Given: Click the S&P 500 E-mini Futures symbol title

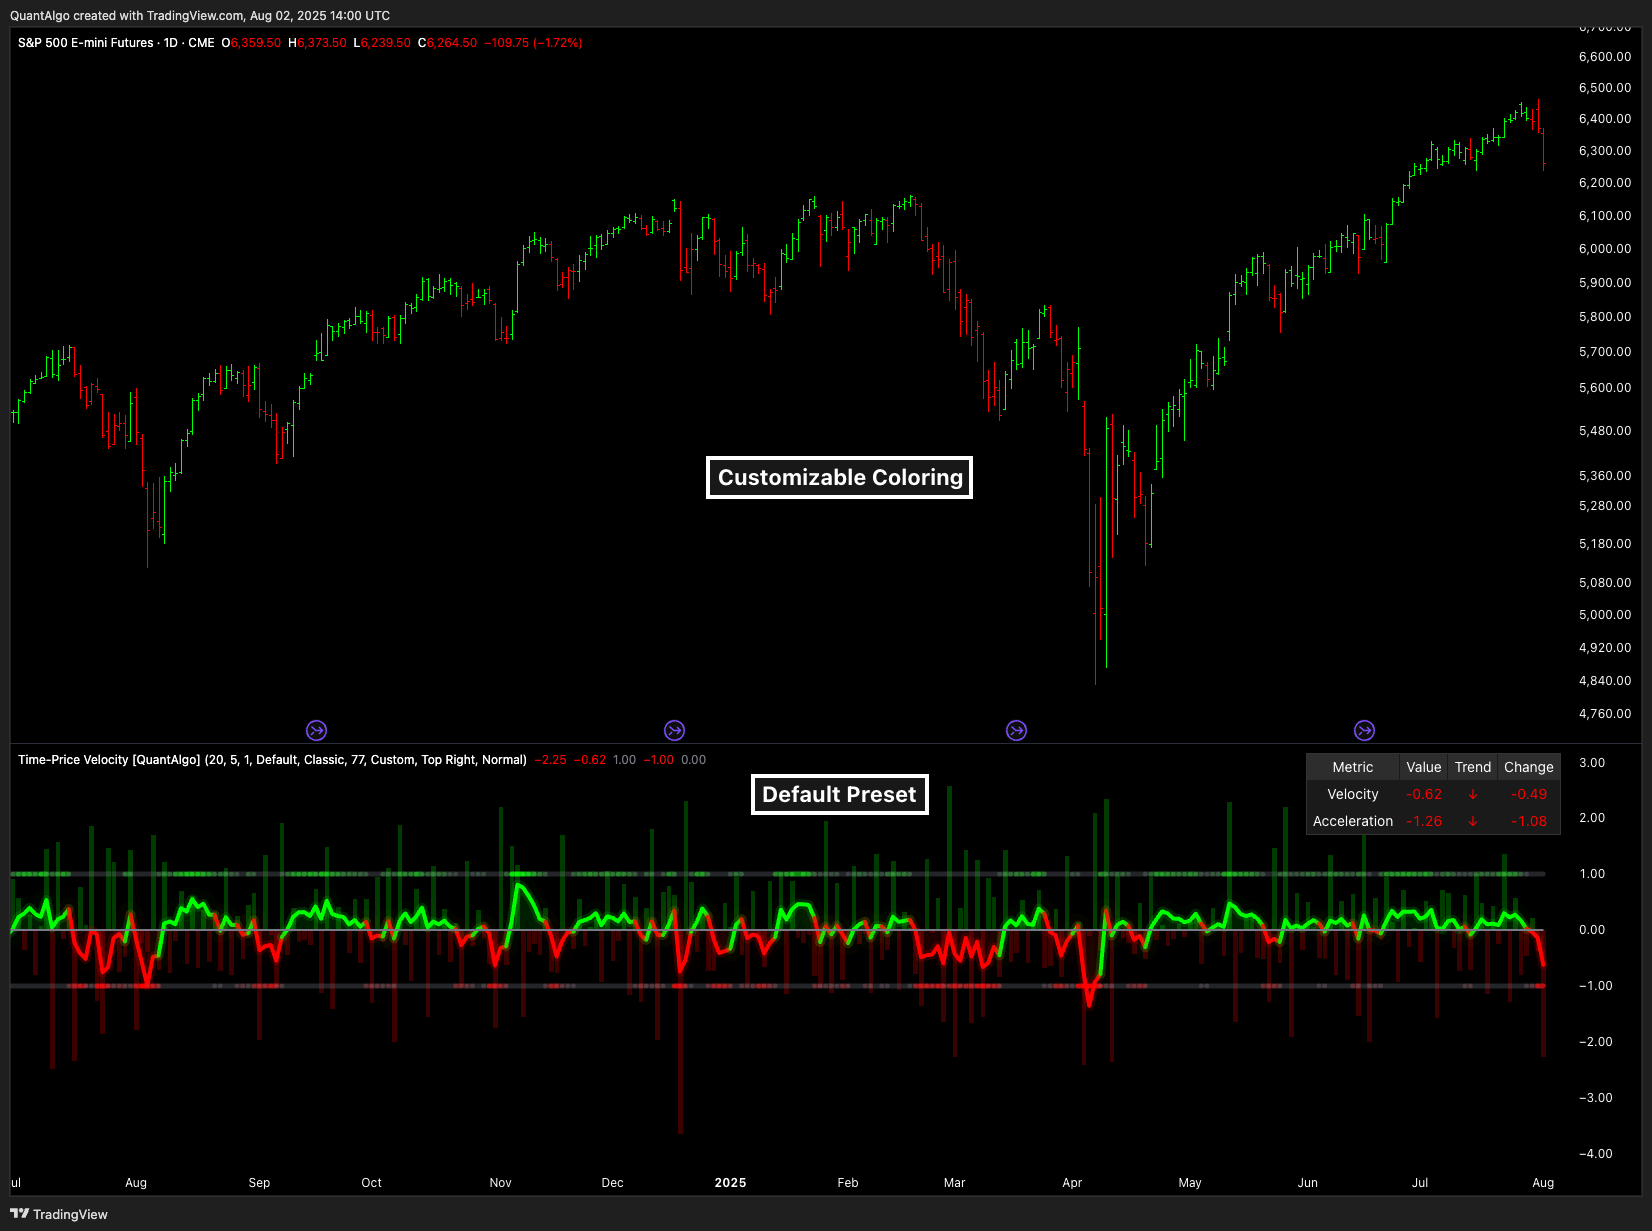Looking at the screenshot, I should pyautogui.click(x=86, y=43).
